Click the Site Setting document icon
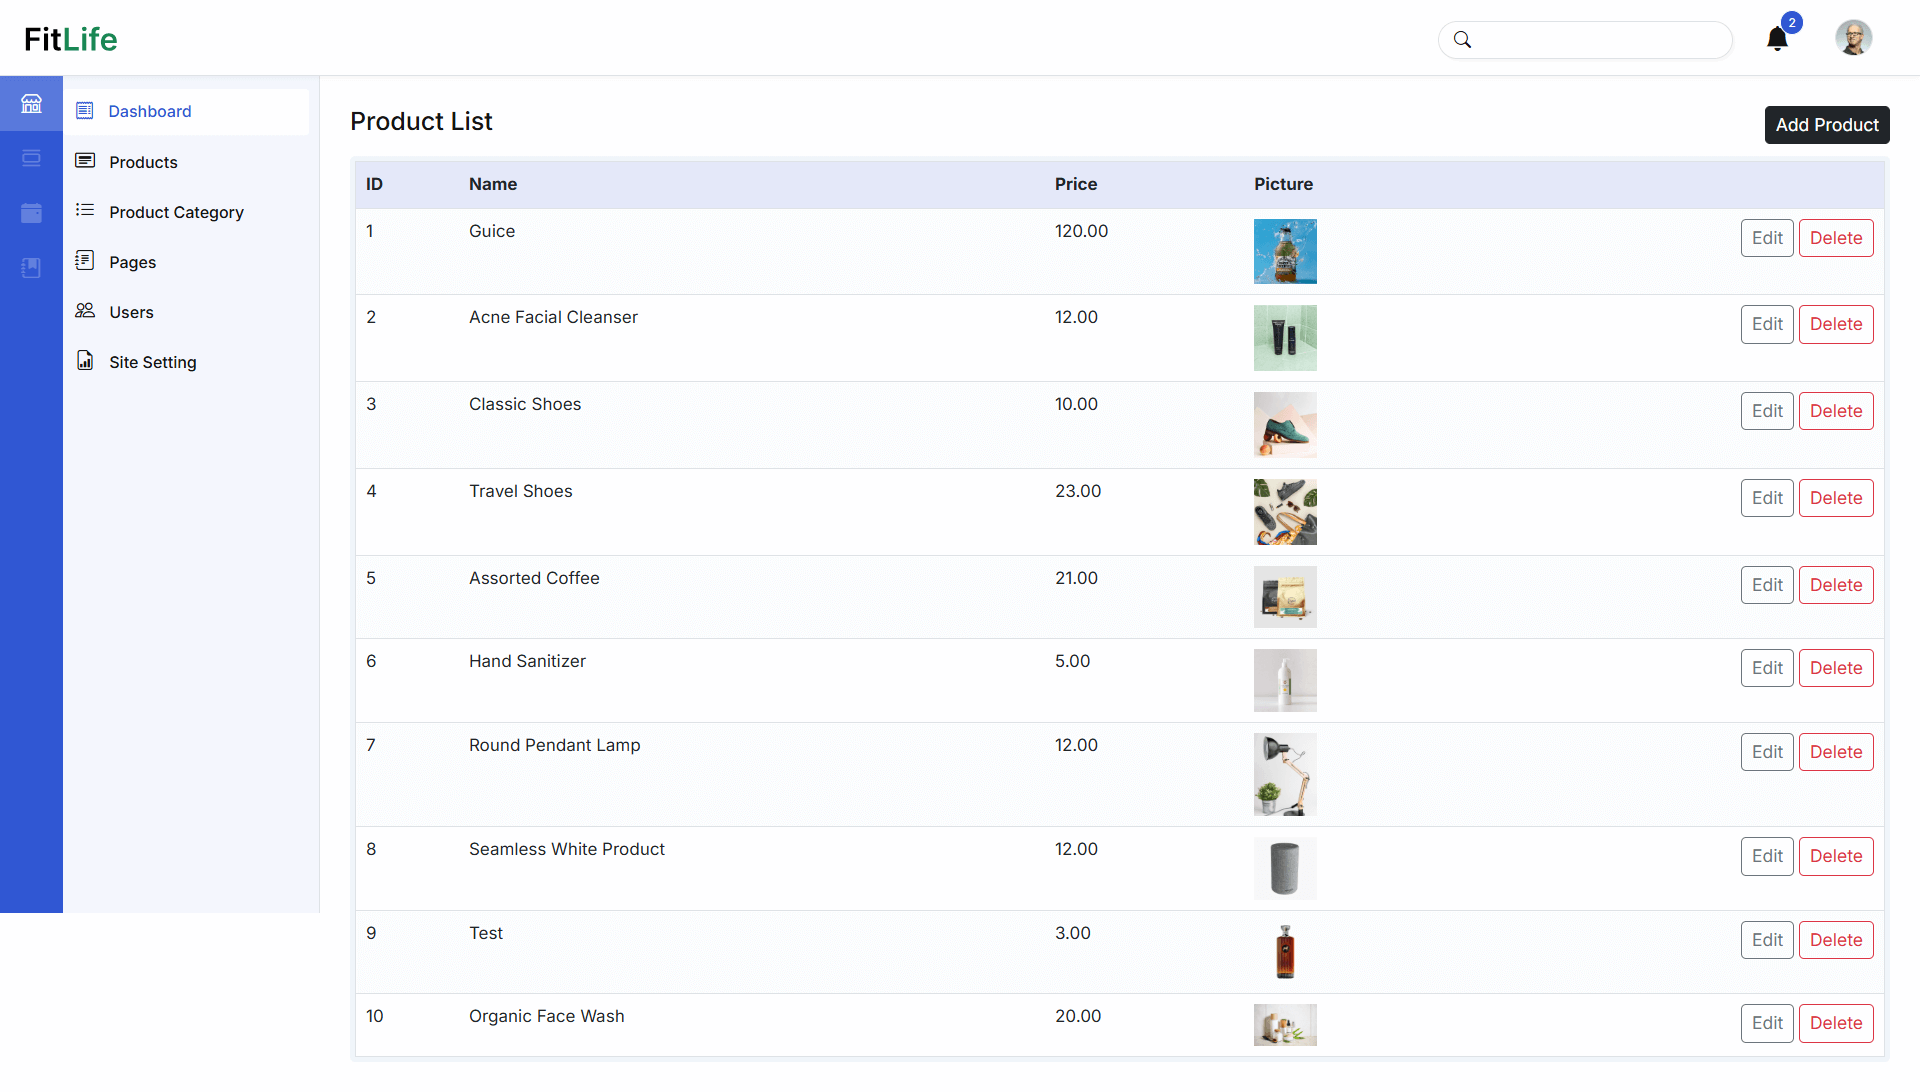 pos(85,361)
